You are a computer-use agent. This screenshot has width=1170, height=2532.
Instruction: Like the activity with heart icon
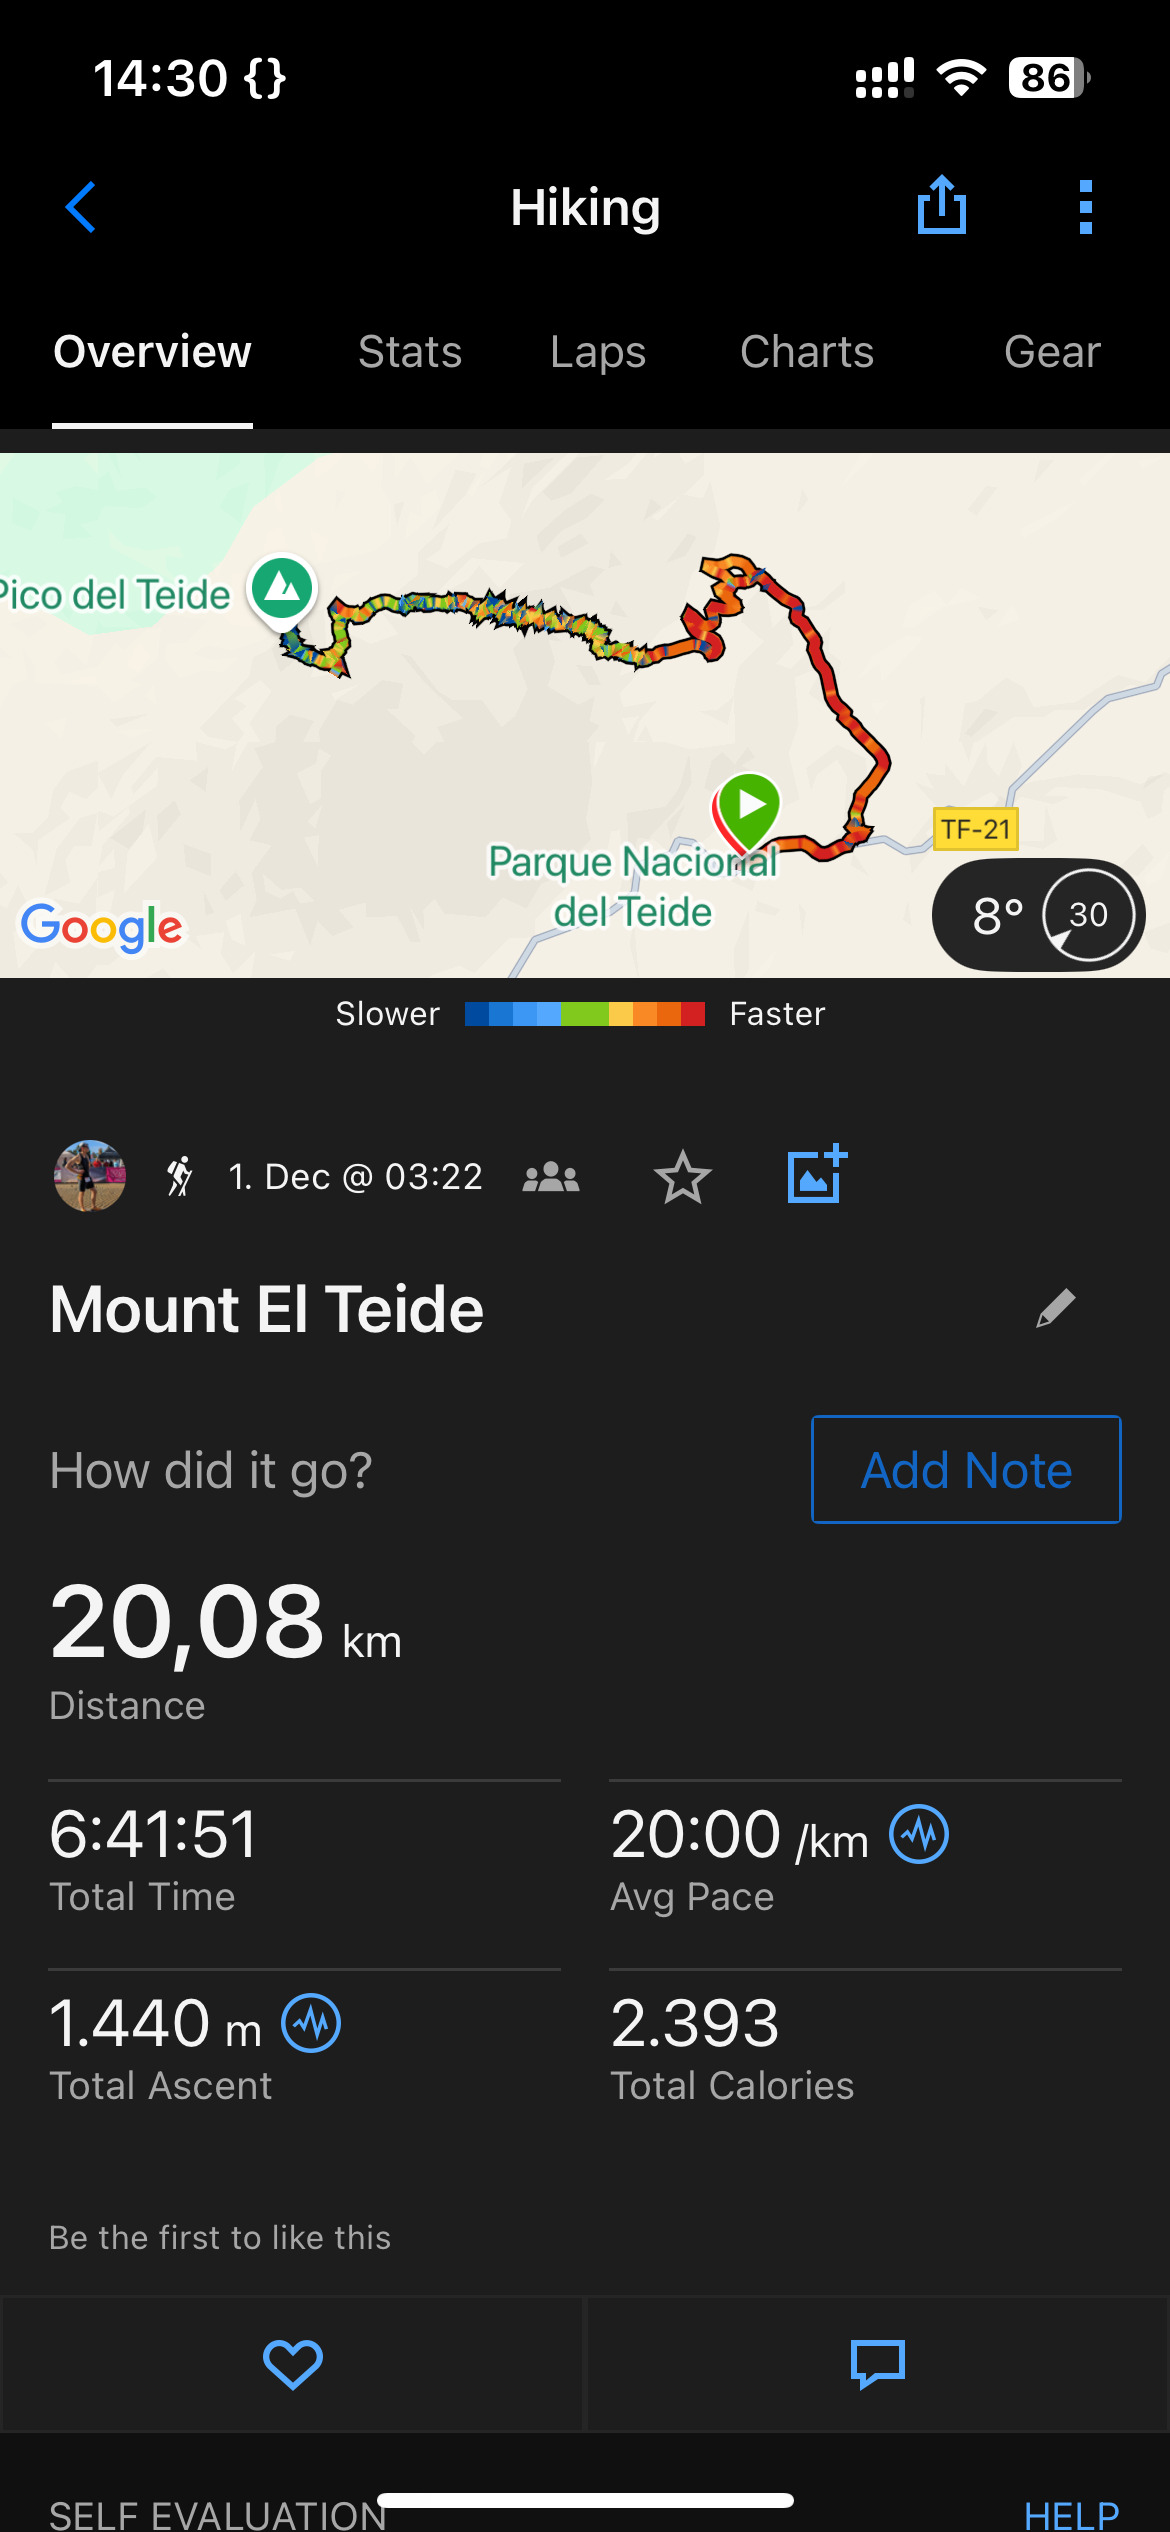click(x=292, y=2364)
